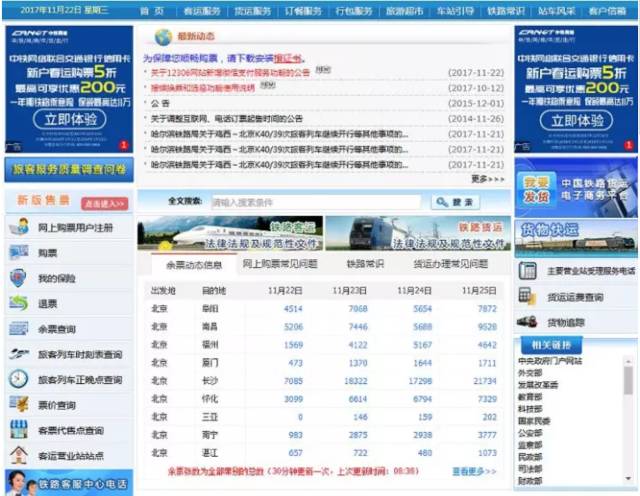This screenshot has width=640, height=496.
Task: Click 更多>>> under news list
Action: pos(488,179)
